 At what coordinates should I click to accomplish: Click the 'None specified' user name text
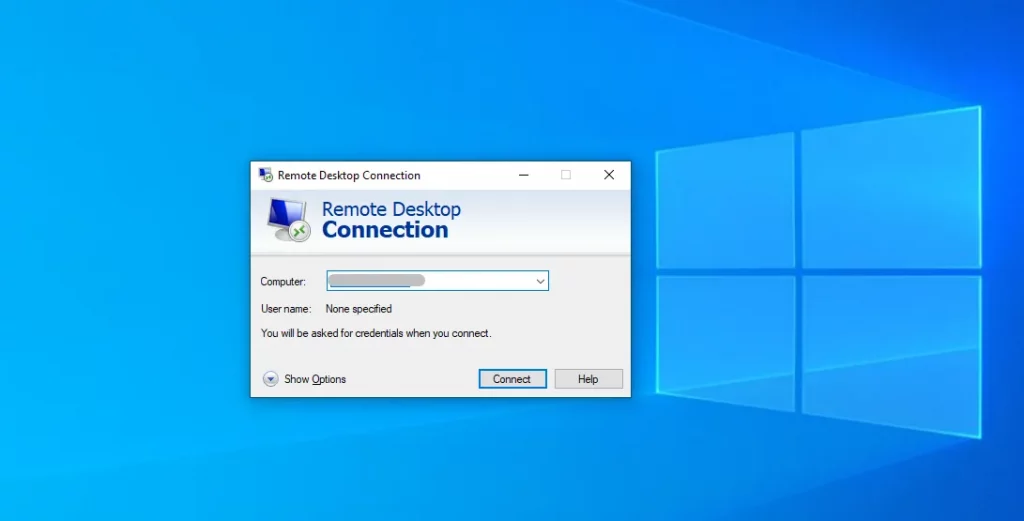pos(359,309)
